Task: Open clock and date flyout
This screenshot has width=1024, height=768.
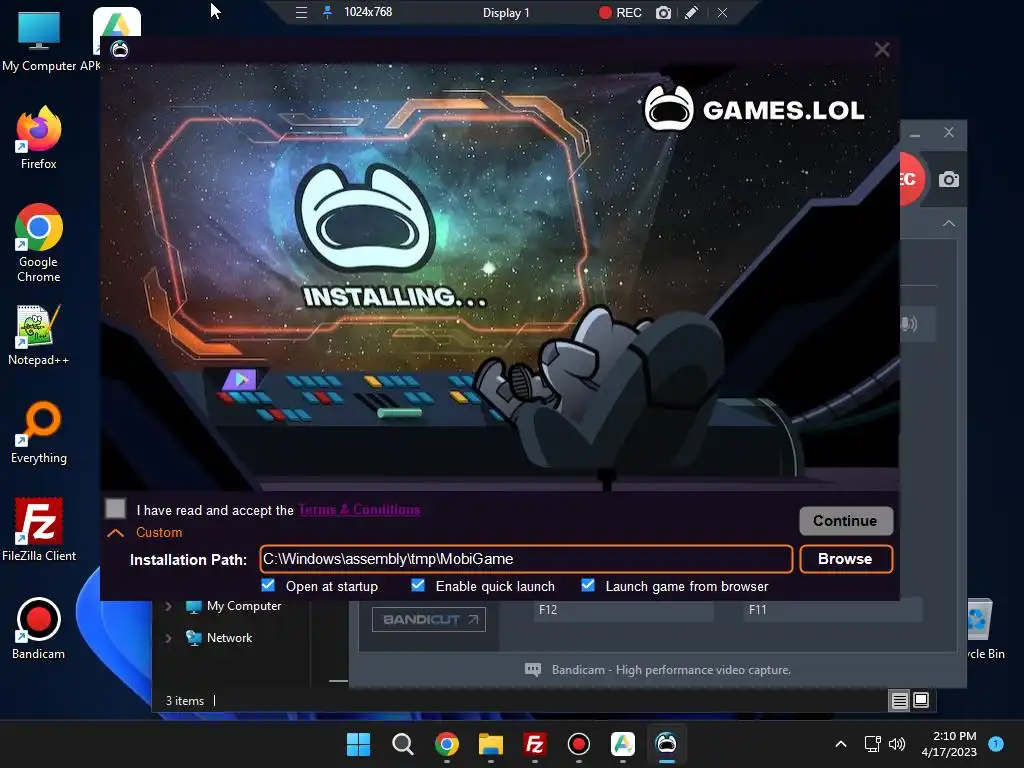Action: [x=949, y=744]
